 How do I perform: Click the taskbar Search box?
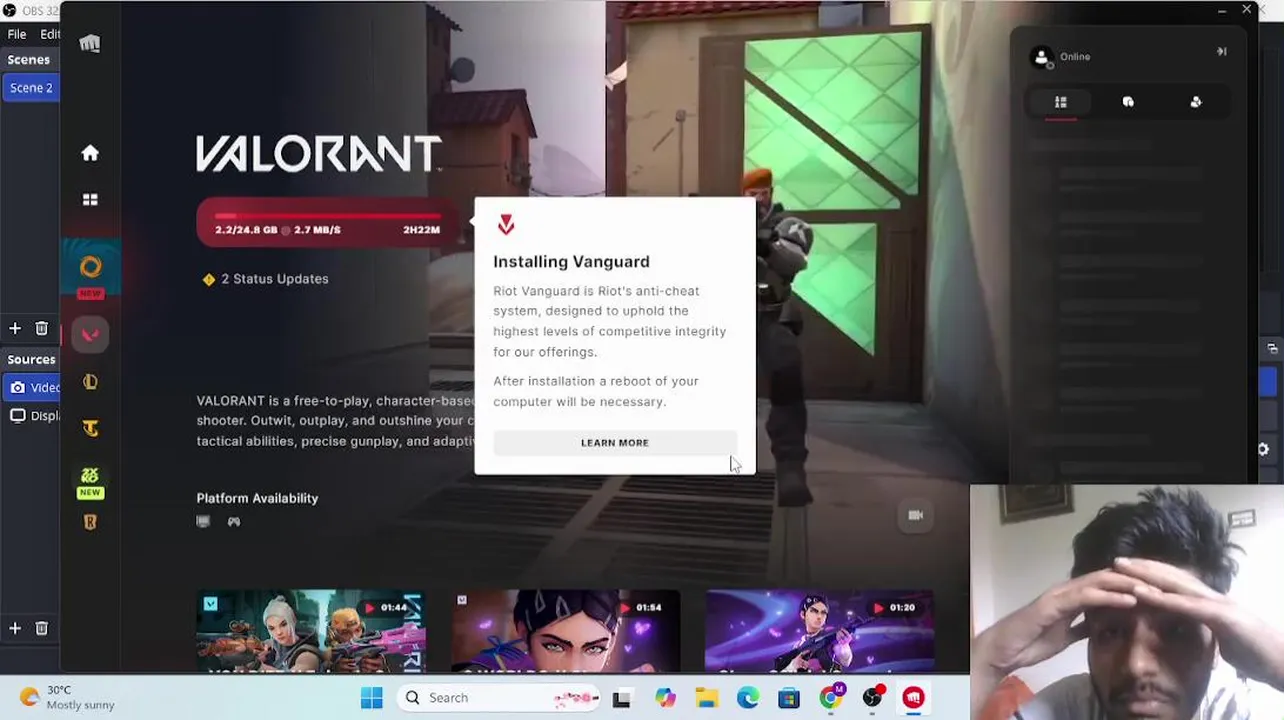(500, 698)
